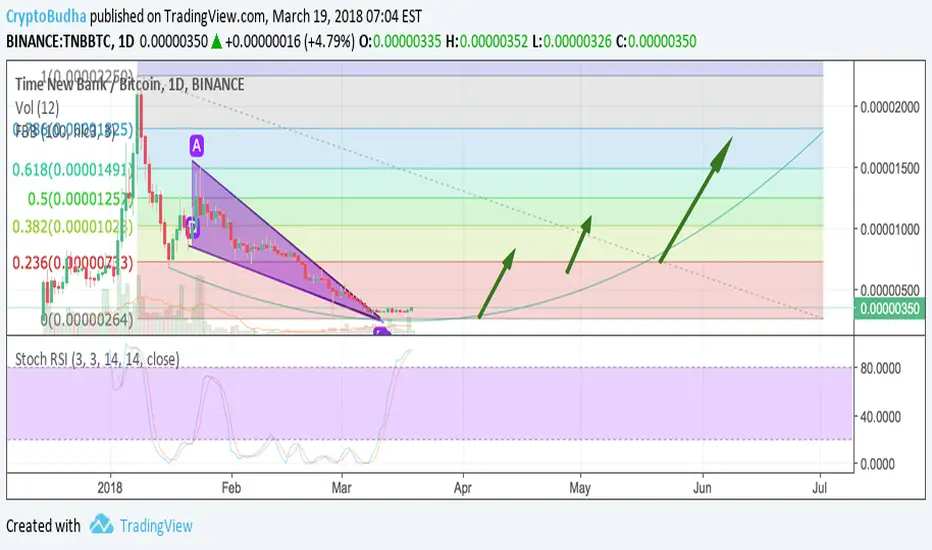Viewport: 932px width, 550px height.
Task: Click the Feb label on the time axis
Action: [231, 488]
